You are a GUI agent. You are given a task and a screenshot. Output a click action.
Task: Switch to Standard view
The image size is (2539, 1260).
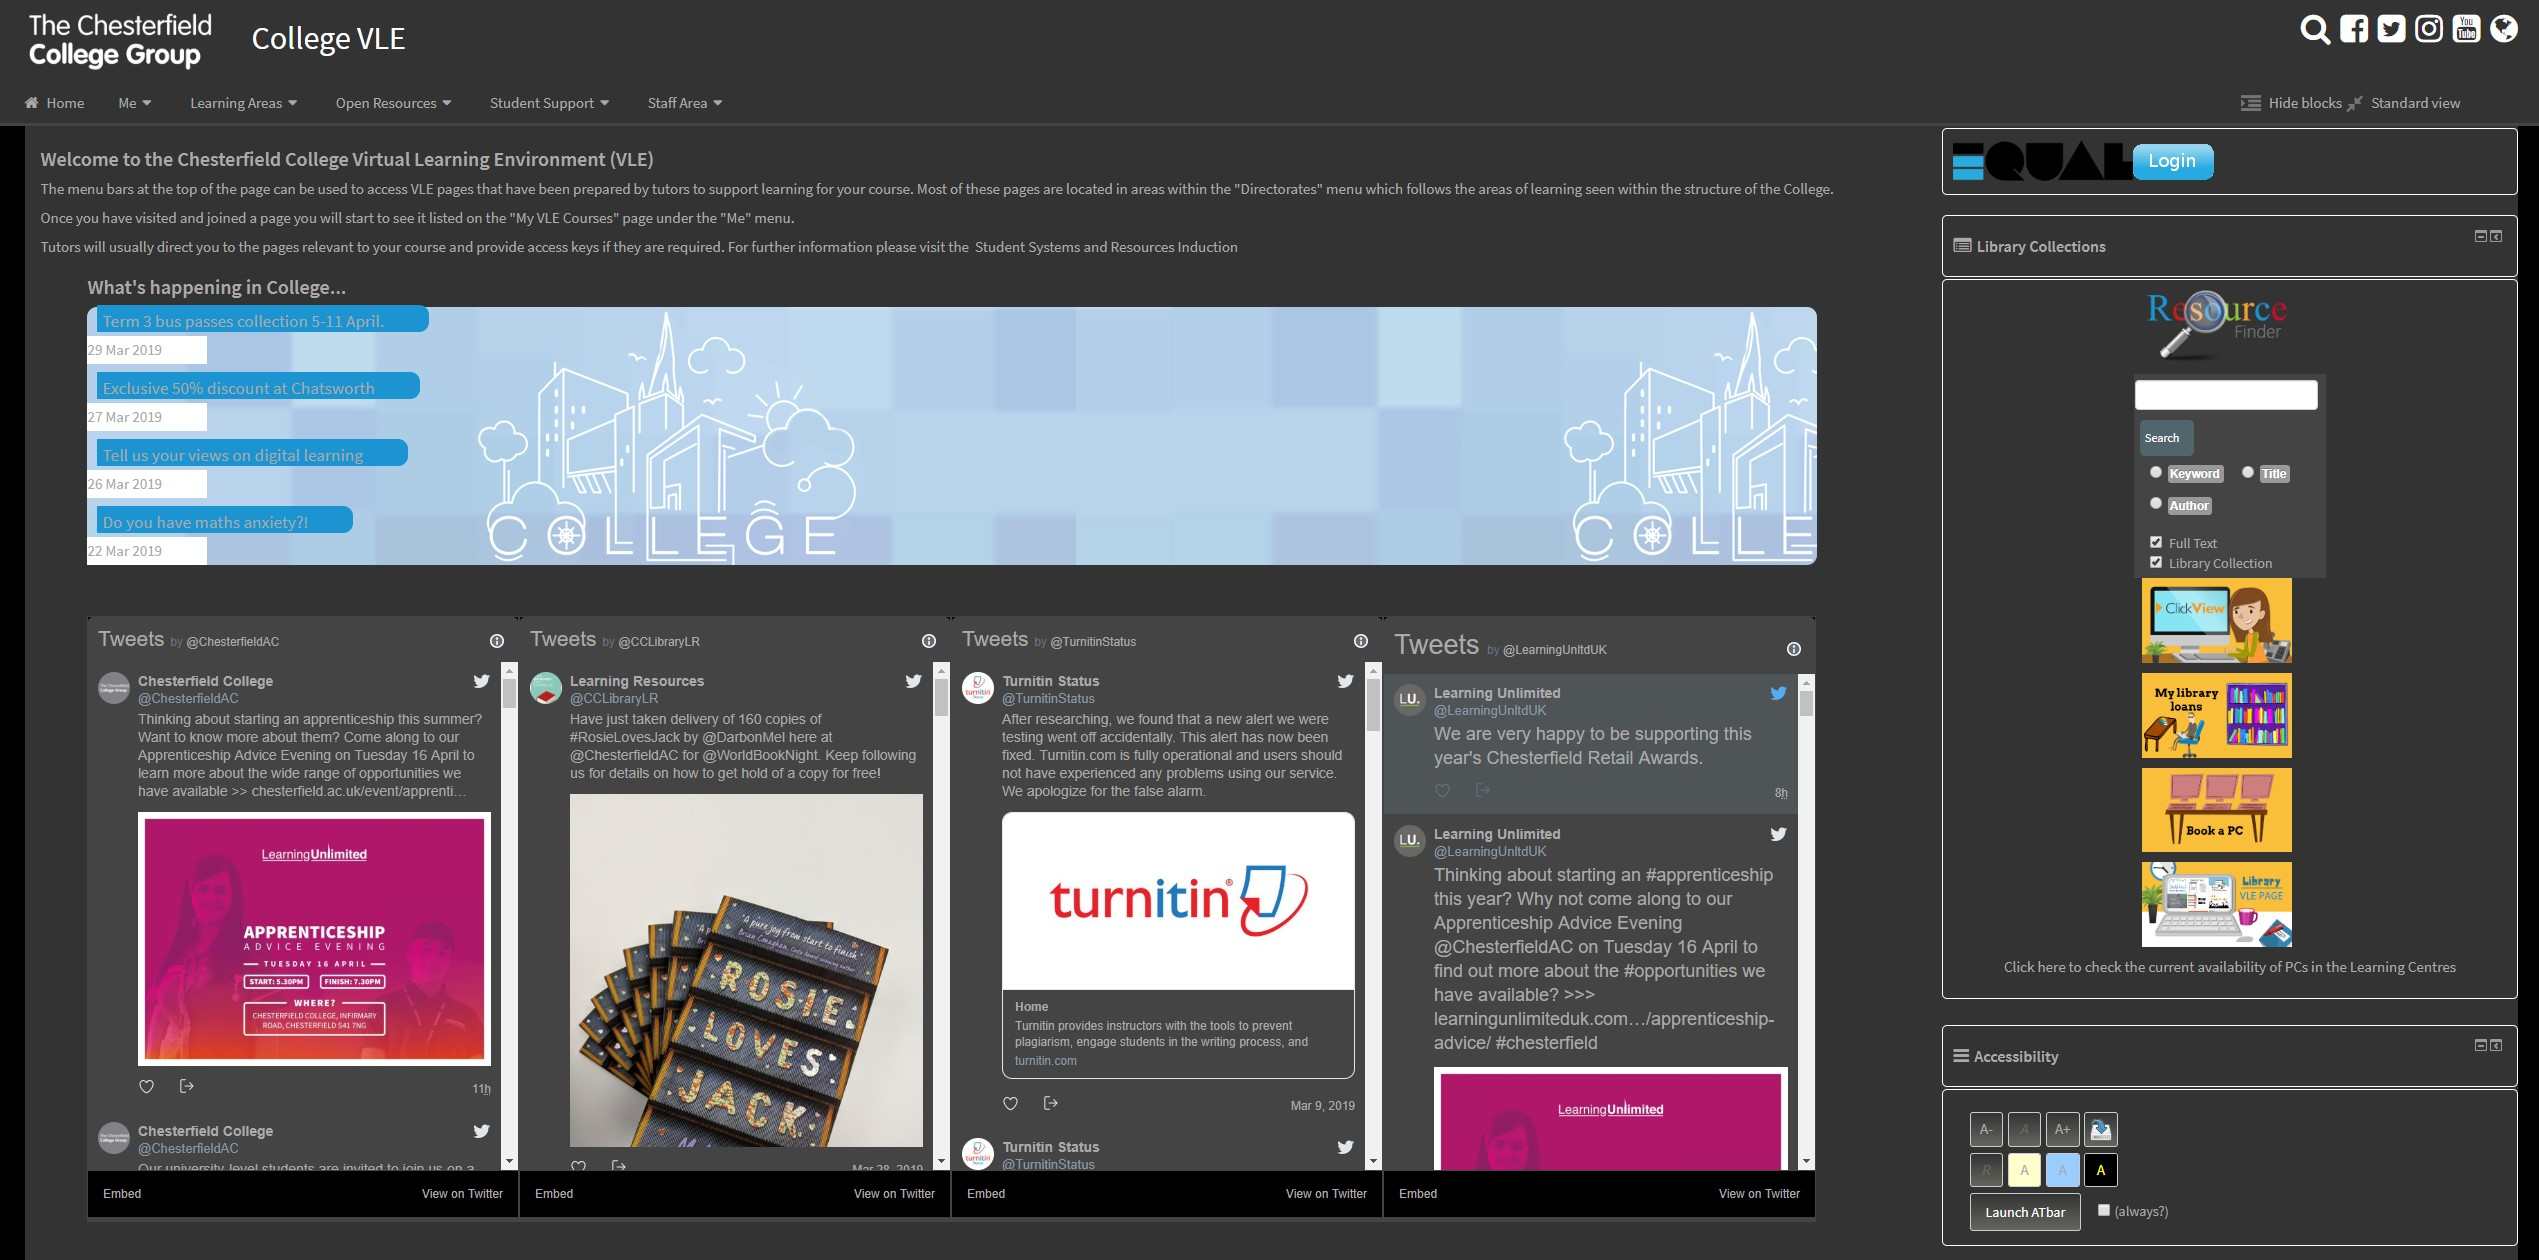point(2404,103)
